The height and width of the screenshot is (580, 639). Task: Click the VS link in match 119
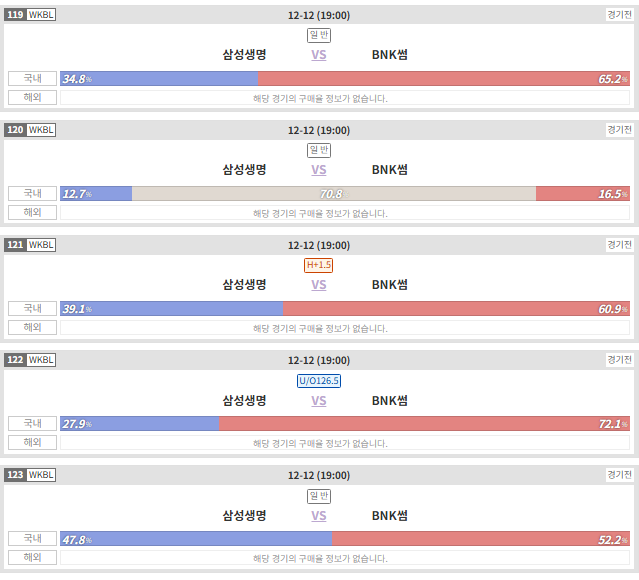tap(319, 55)
